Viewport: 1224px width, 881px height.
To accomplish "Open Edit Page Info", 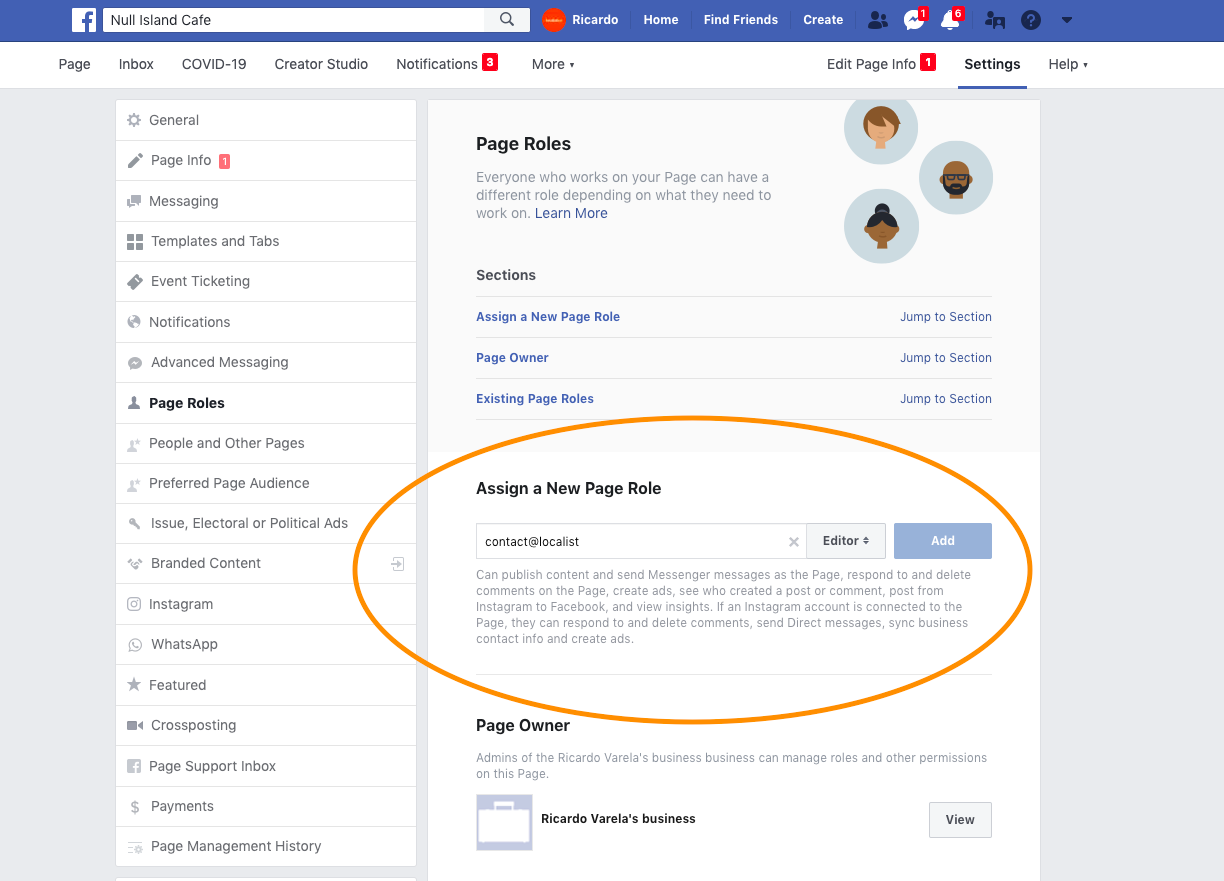I will (x=881, y=64).
